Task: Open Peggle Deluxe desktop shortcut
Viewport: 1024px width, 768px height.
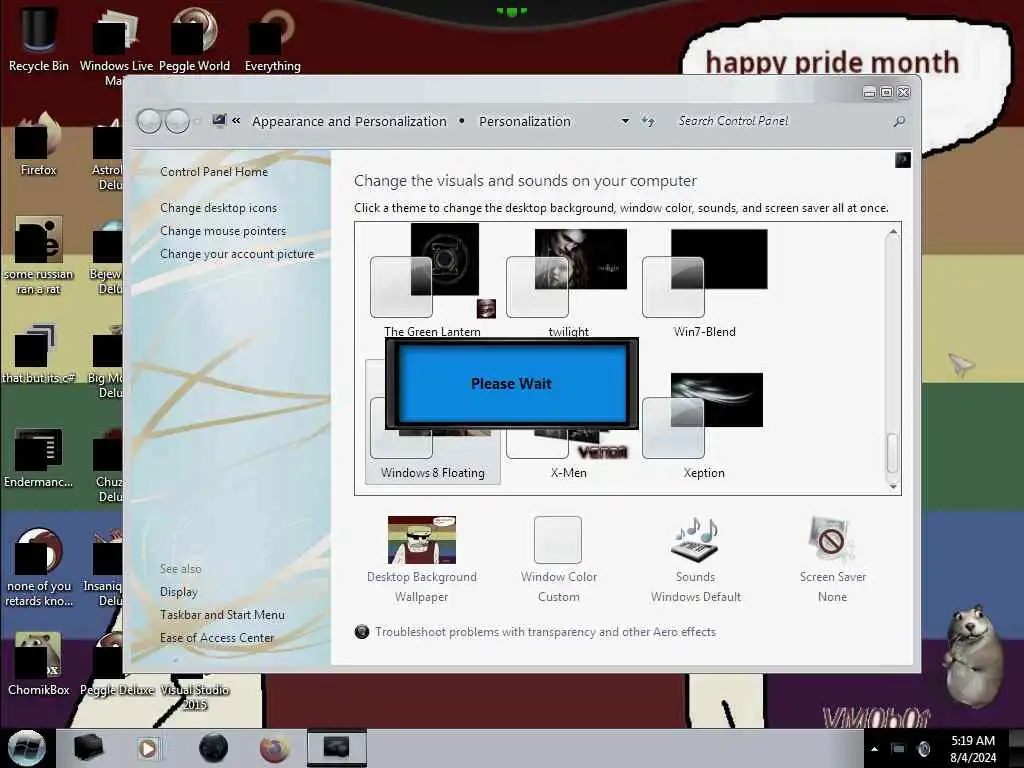Action: coord(116,664)
